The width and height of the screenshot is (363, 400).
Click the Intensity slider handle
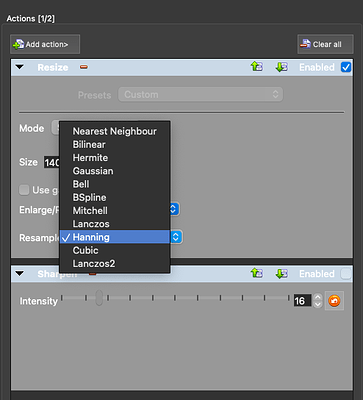[99, 298]
